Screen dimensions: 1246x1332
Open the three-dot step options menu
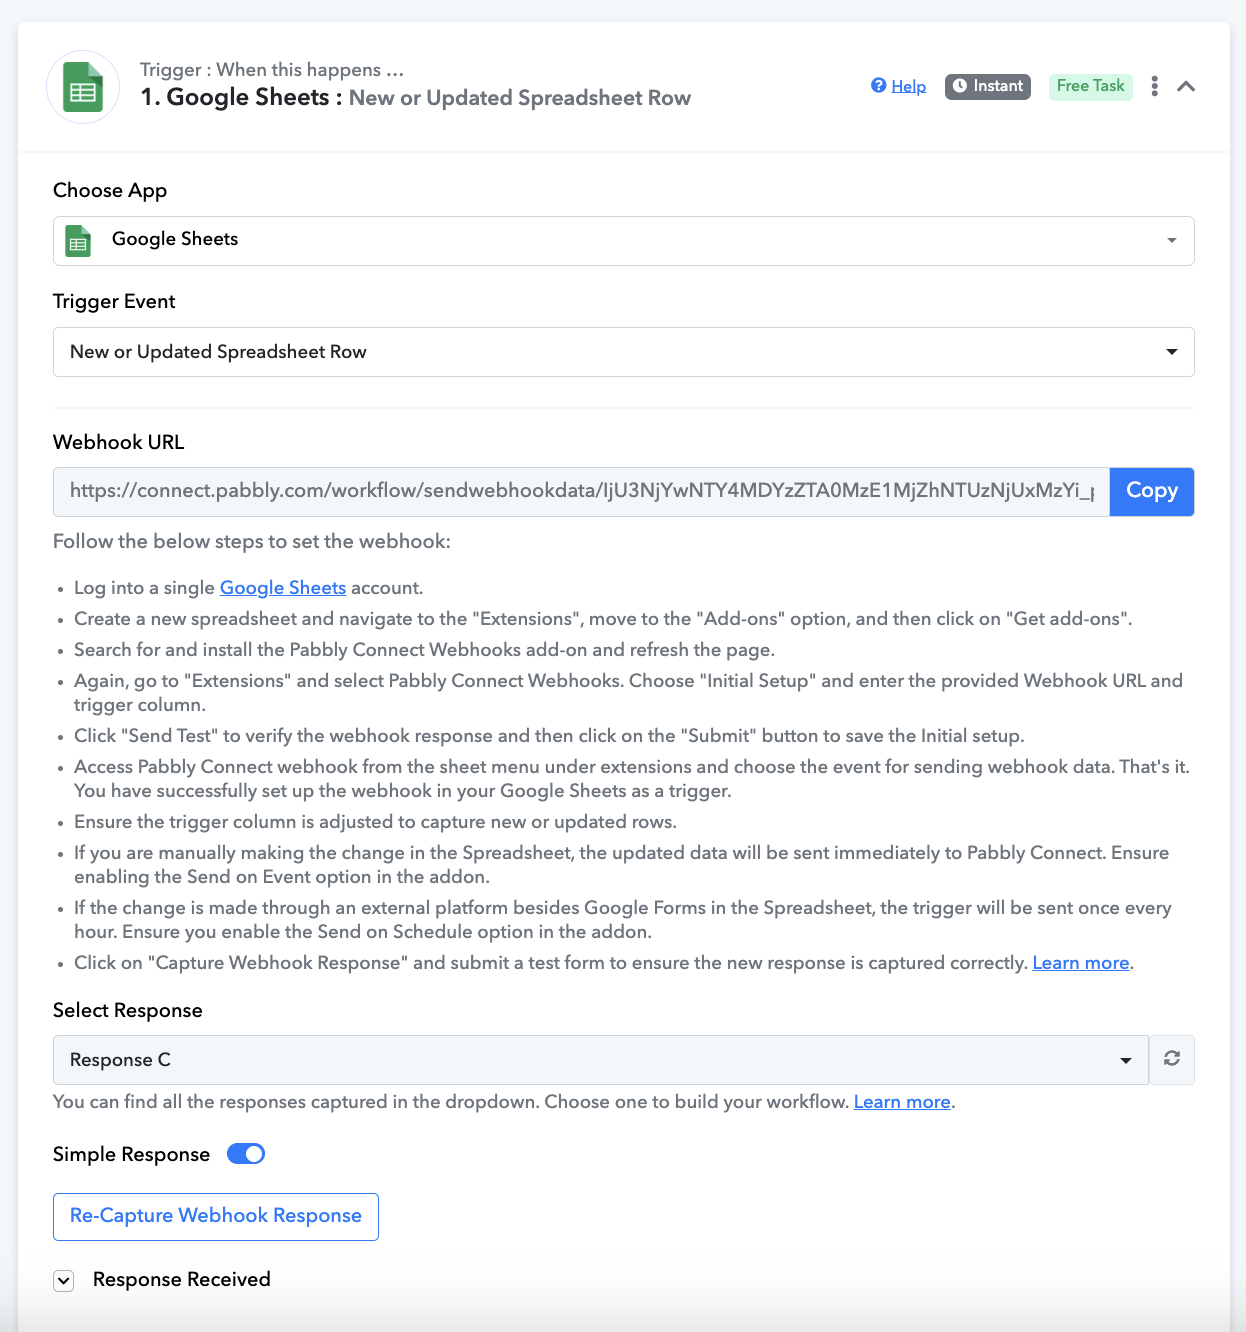pyautogui.click(x=1154, y=86)
